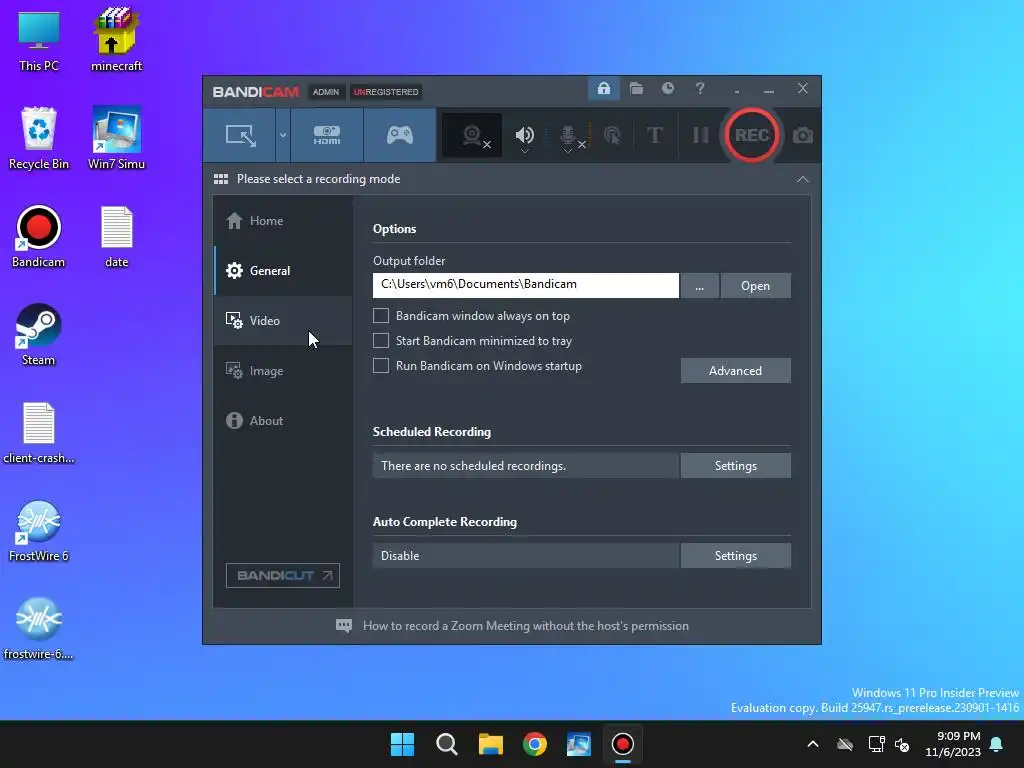Open the microphone dropdown chevron

tap(568, 151)
